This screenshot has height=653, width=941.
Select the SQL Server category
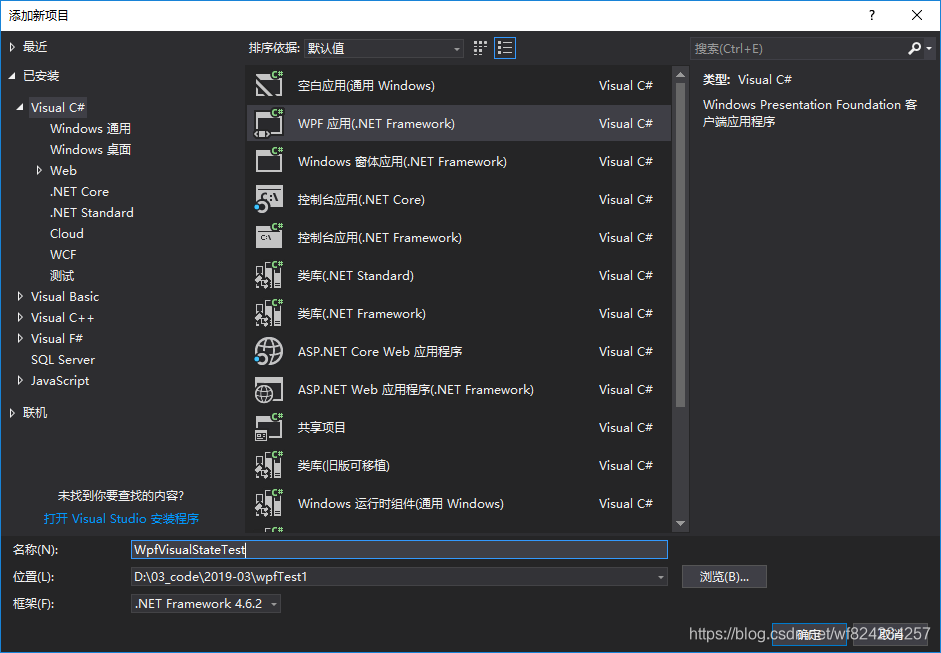pyautogui.click(x=63, y=360)
